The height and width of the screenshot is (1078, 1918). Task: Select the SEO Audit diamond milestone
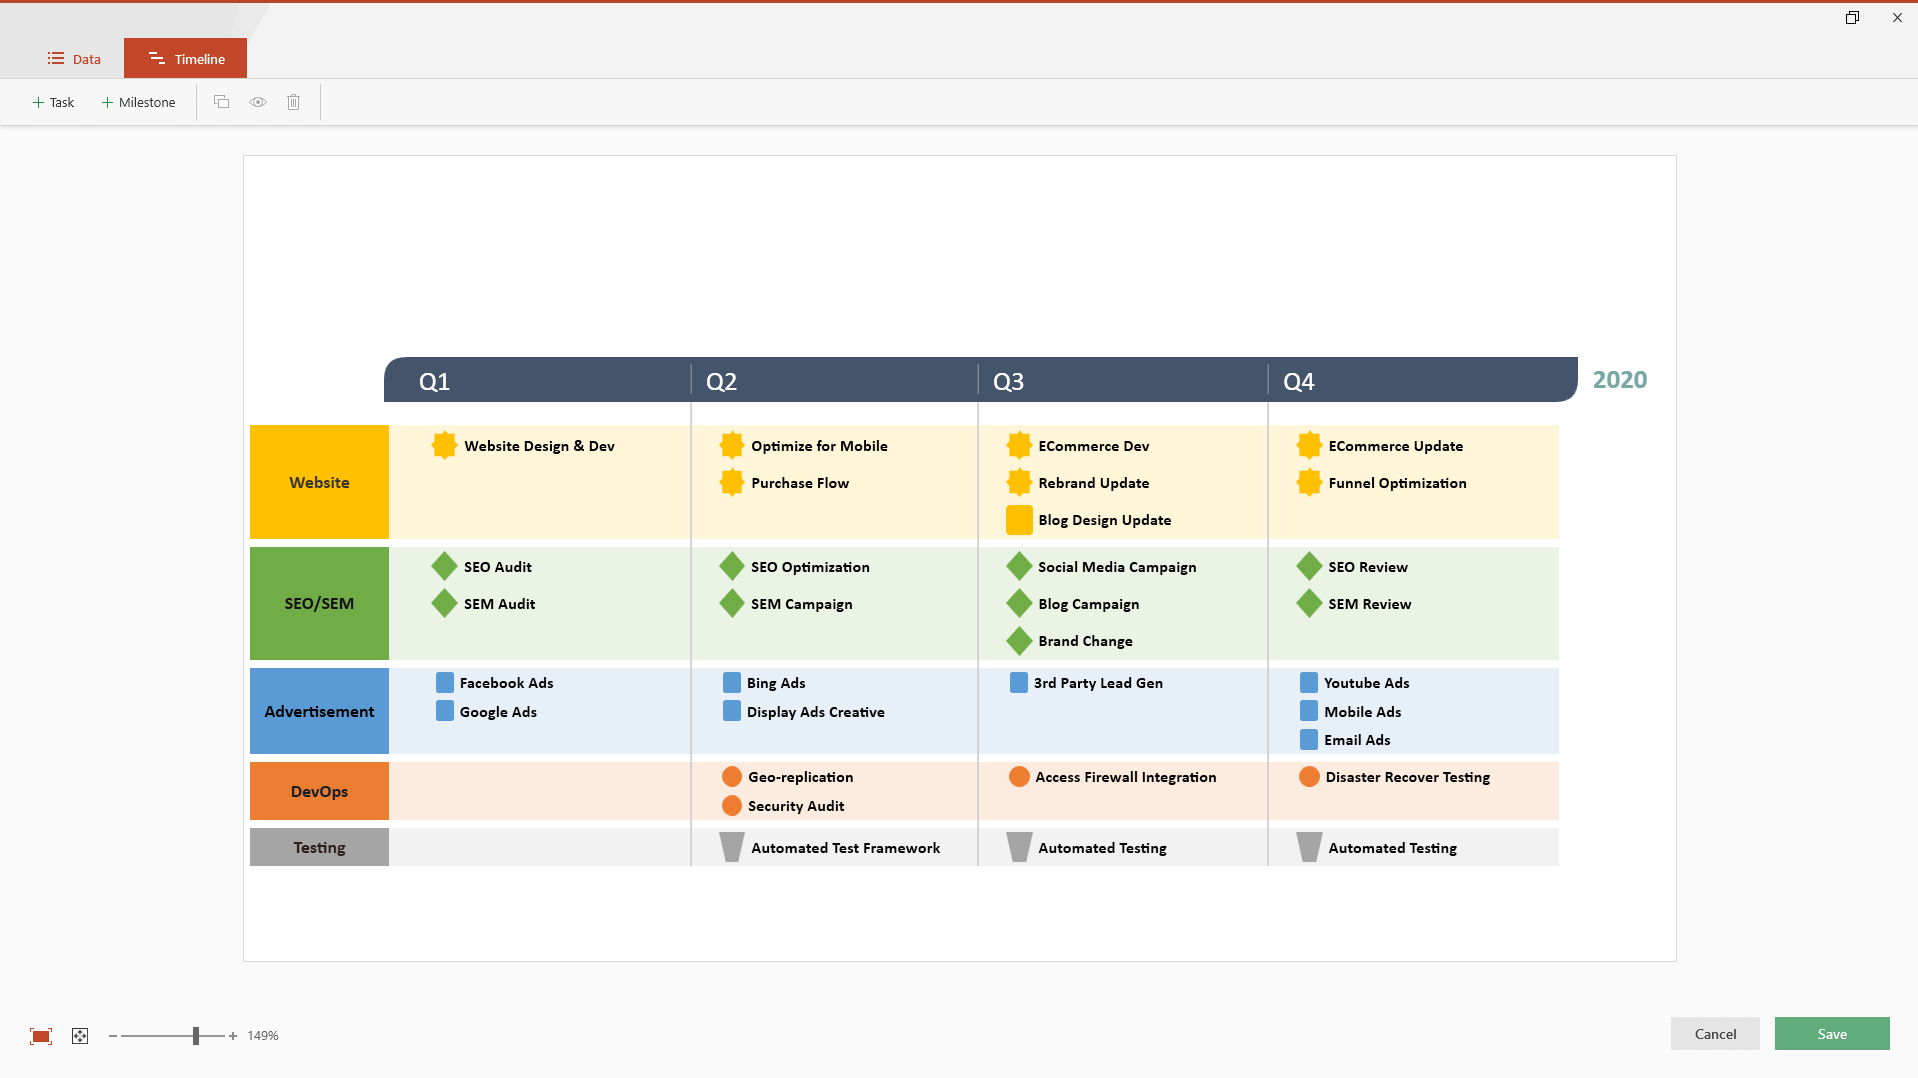coord(444,567)
